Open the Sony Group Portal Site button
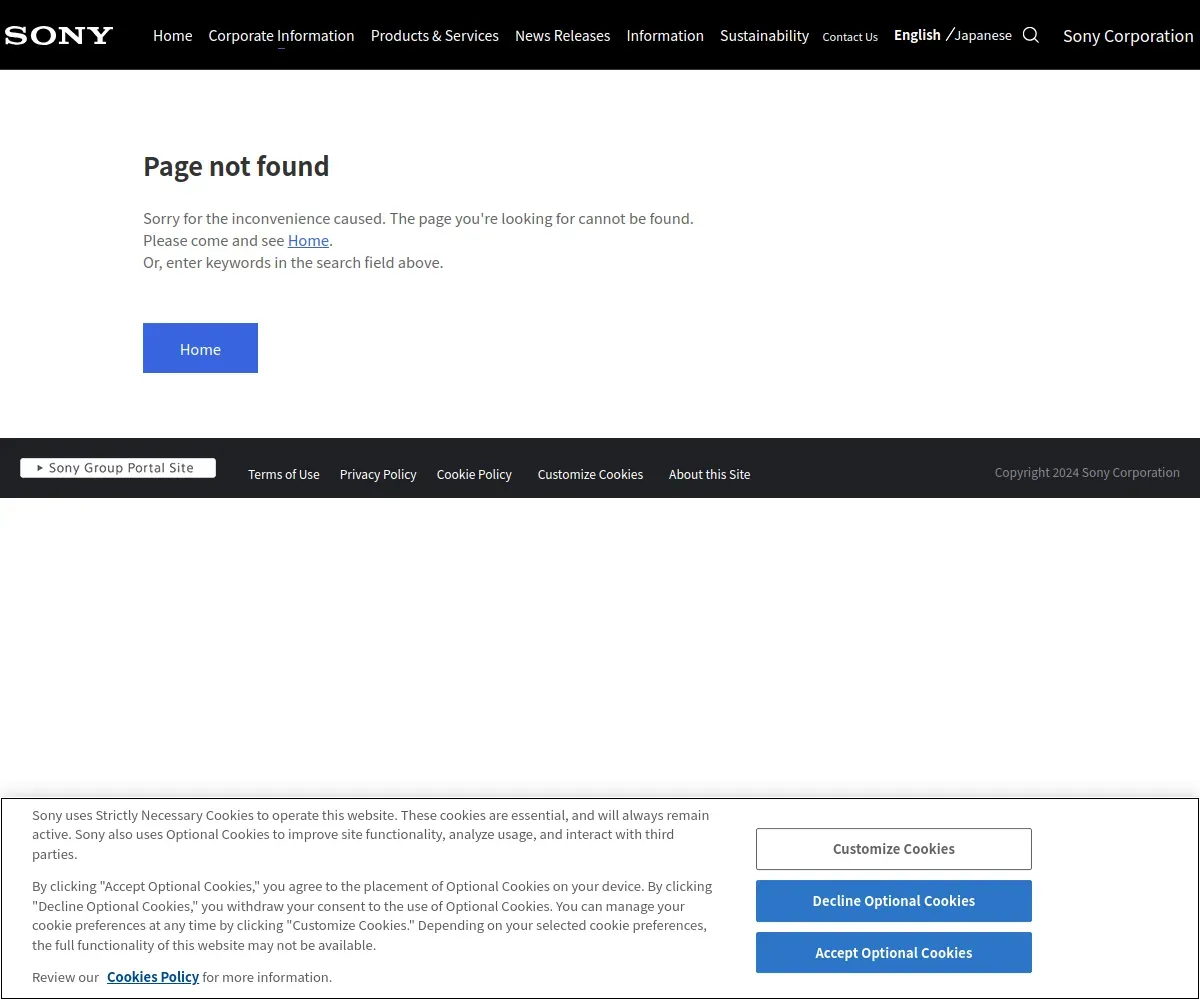 tap(118, 468)
